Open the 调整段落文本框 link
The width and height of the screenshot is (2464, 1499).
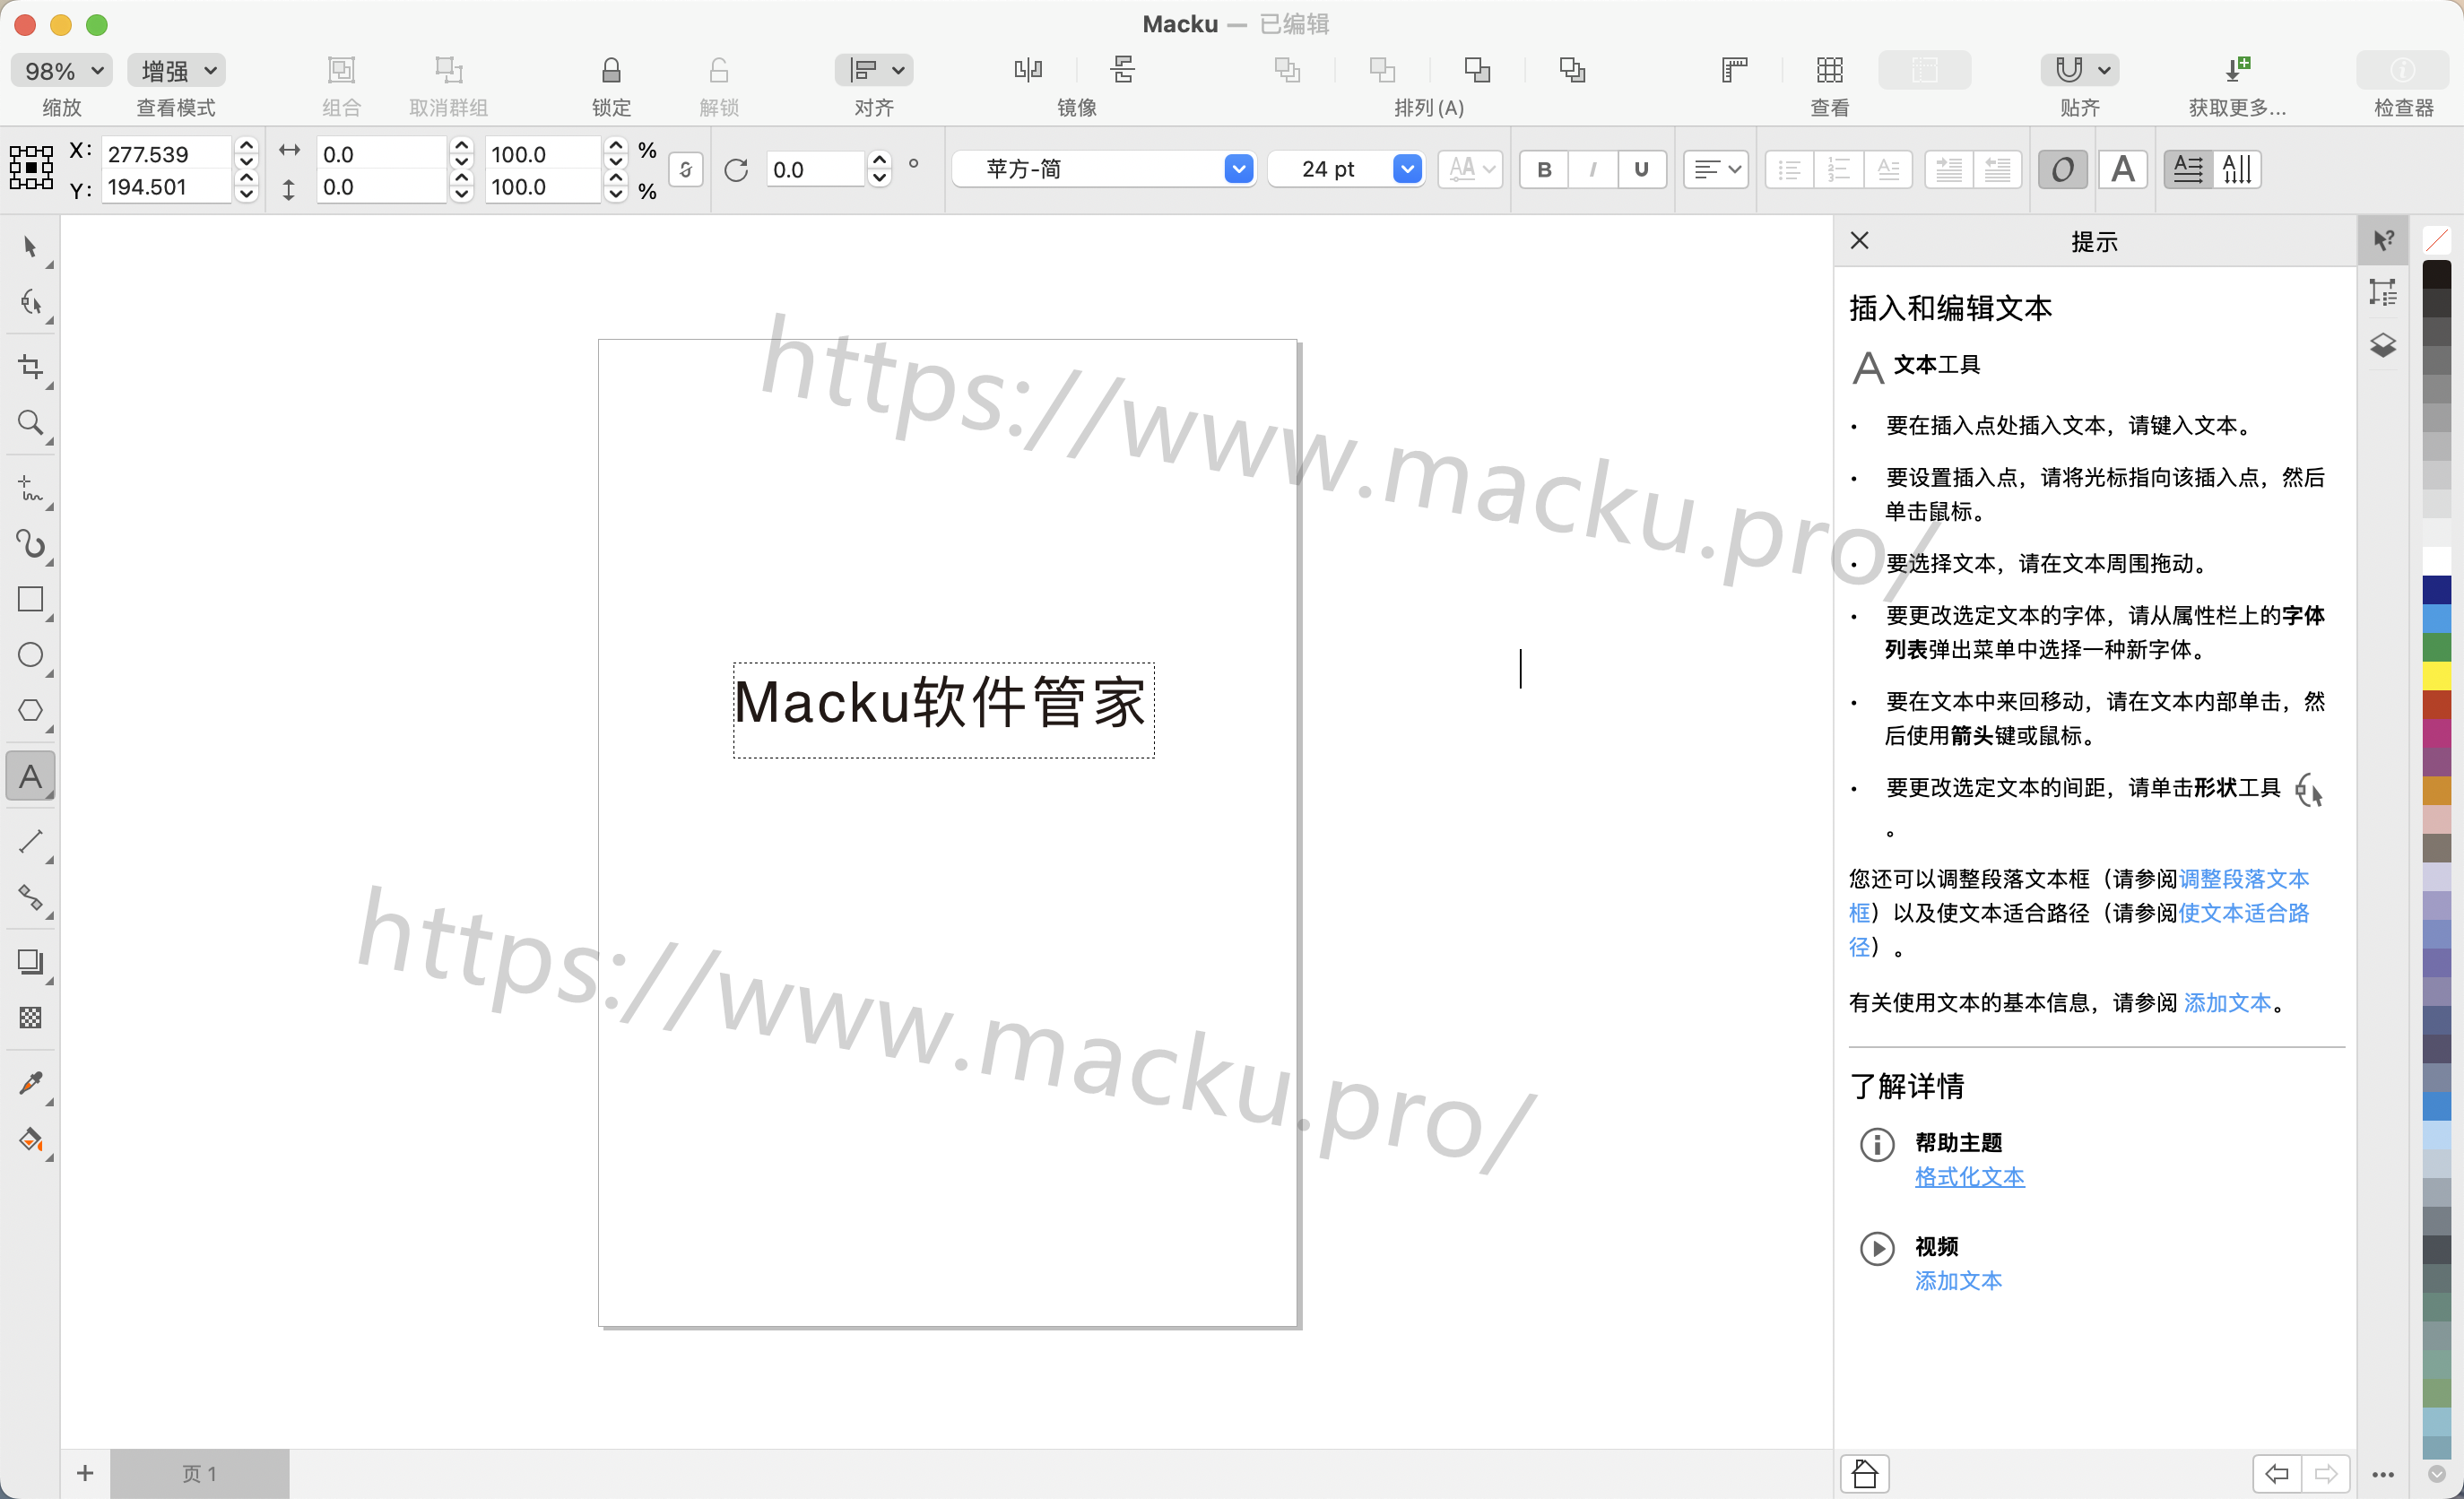coord(2243,879)
